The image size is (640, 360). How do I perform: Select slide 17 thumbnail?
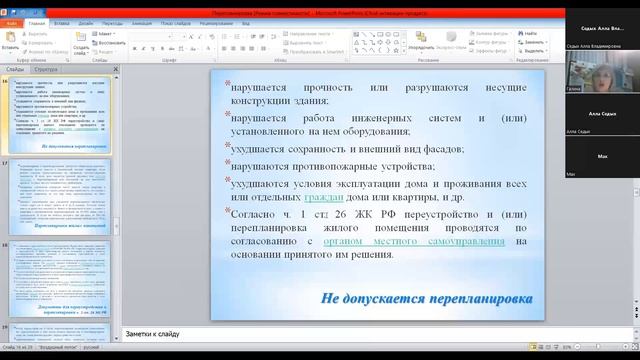pyautogui.click(x=60, y=197)
